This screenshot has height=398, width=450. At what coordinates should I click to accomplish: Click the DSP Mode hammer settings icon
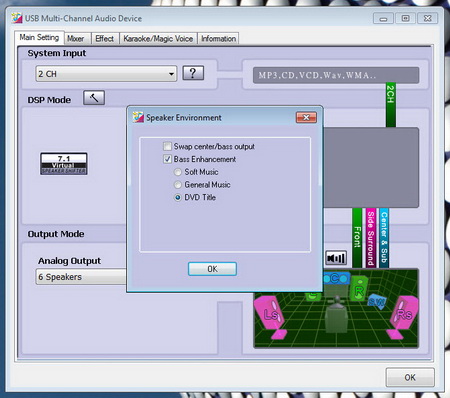(94, 98)
